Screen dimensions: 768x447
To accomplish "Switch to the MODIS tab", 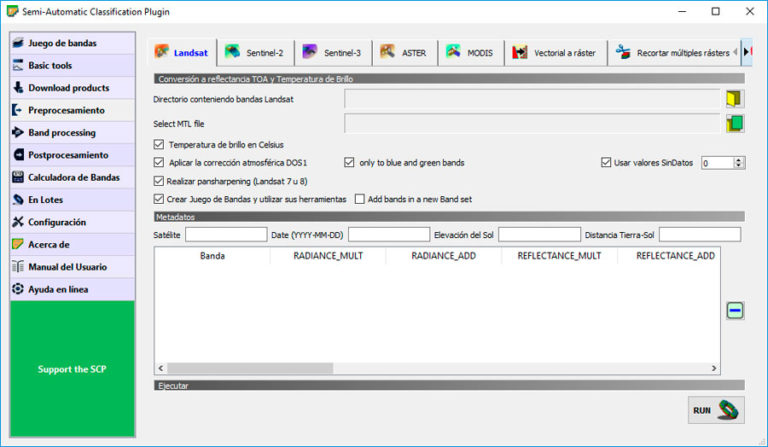I will click(x=471, y=52).
